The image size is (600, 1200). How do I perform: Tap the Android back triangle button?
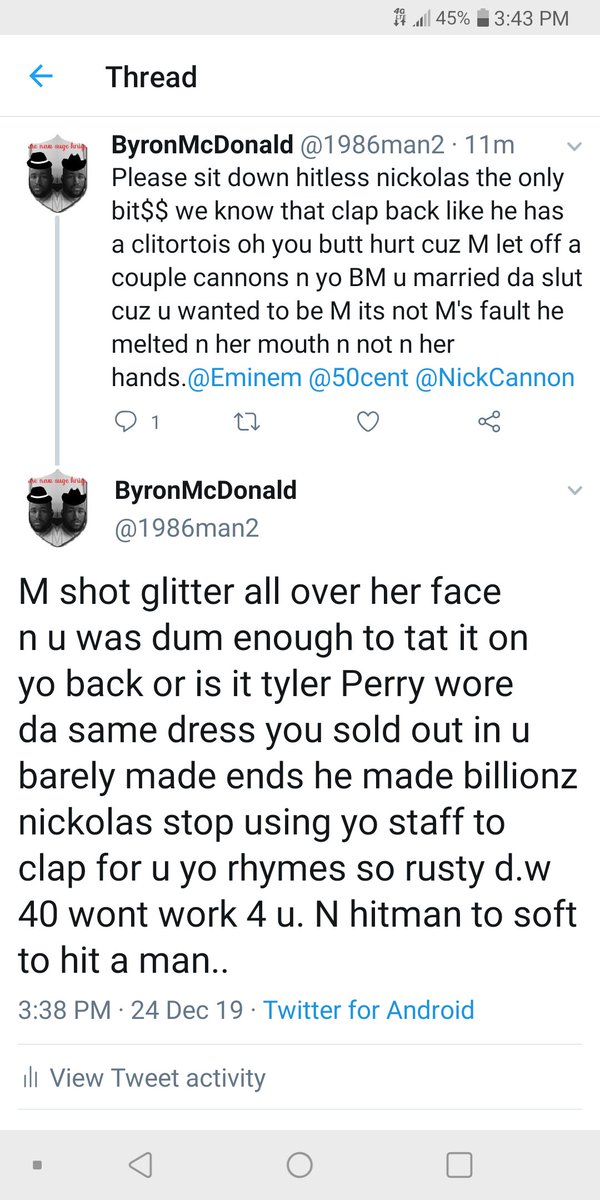[141, 1164]
